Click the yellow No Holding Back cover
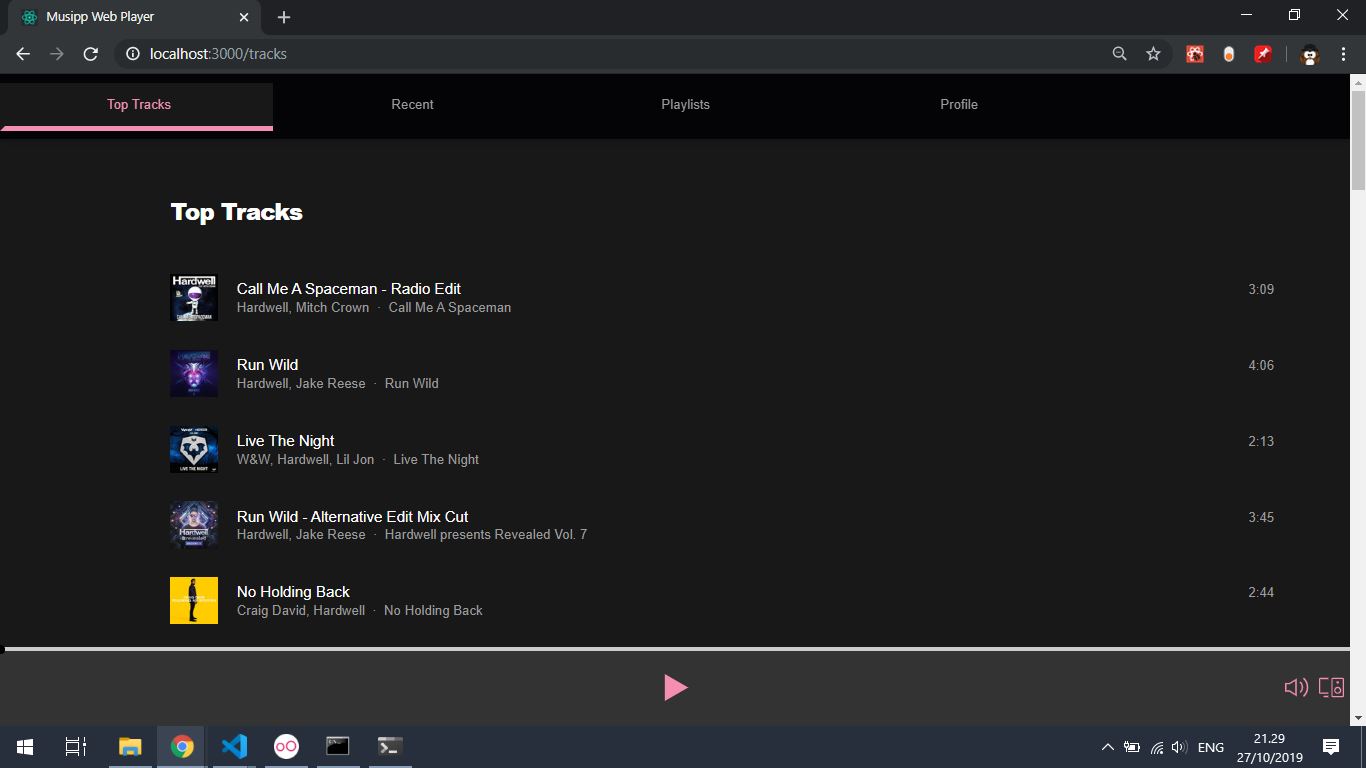This screenshot has height=768, width=1366. (194, 600)
